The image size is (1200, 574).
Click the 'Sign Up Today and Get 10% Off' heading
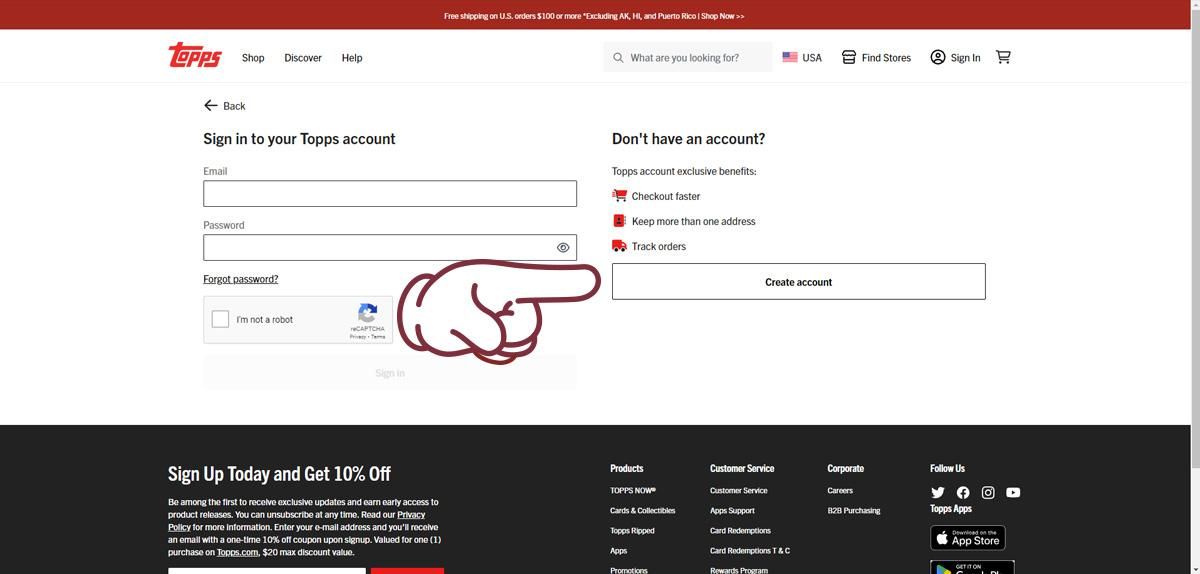click(279, 474)
